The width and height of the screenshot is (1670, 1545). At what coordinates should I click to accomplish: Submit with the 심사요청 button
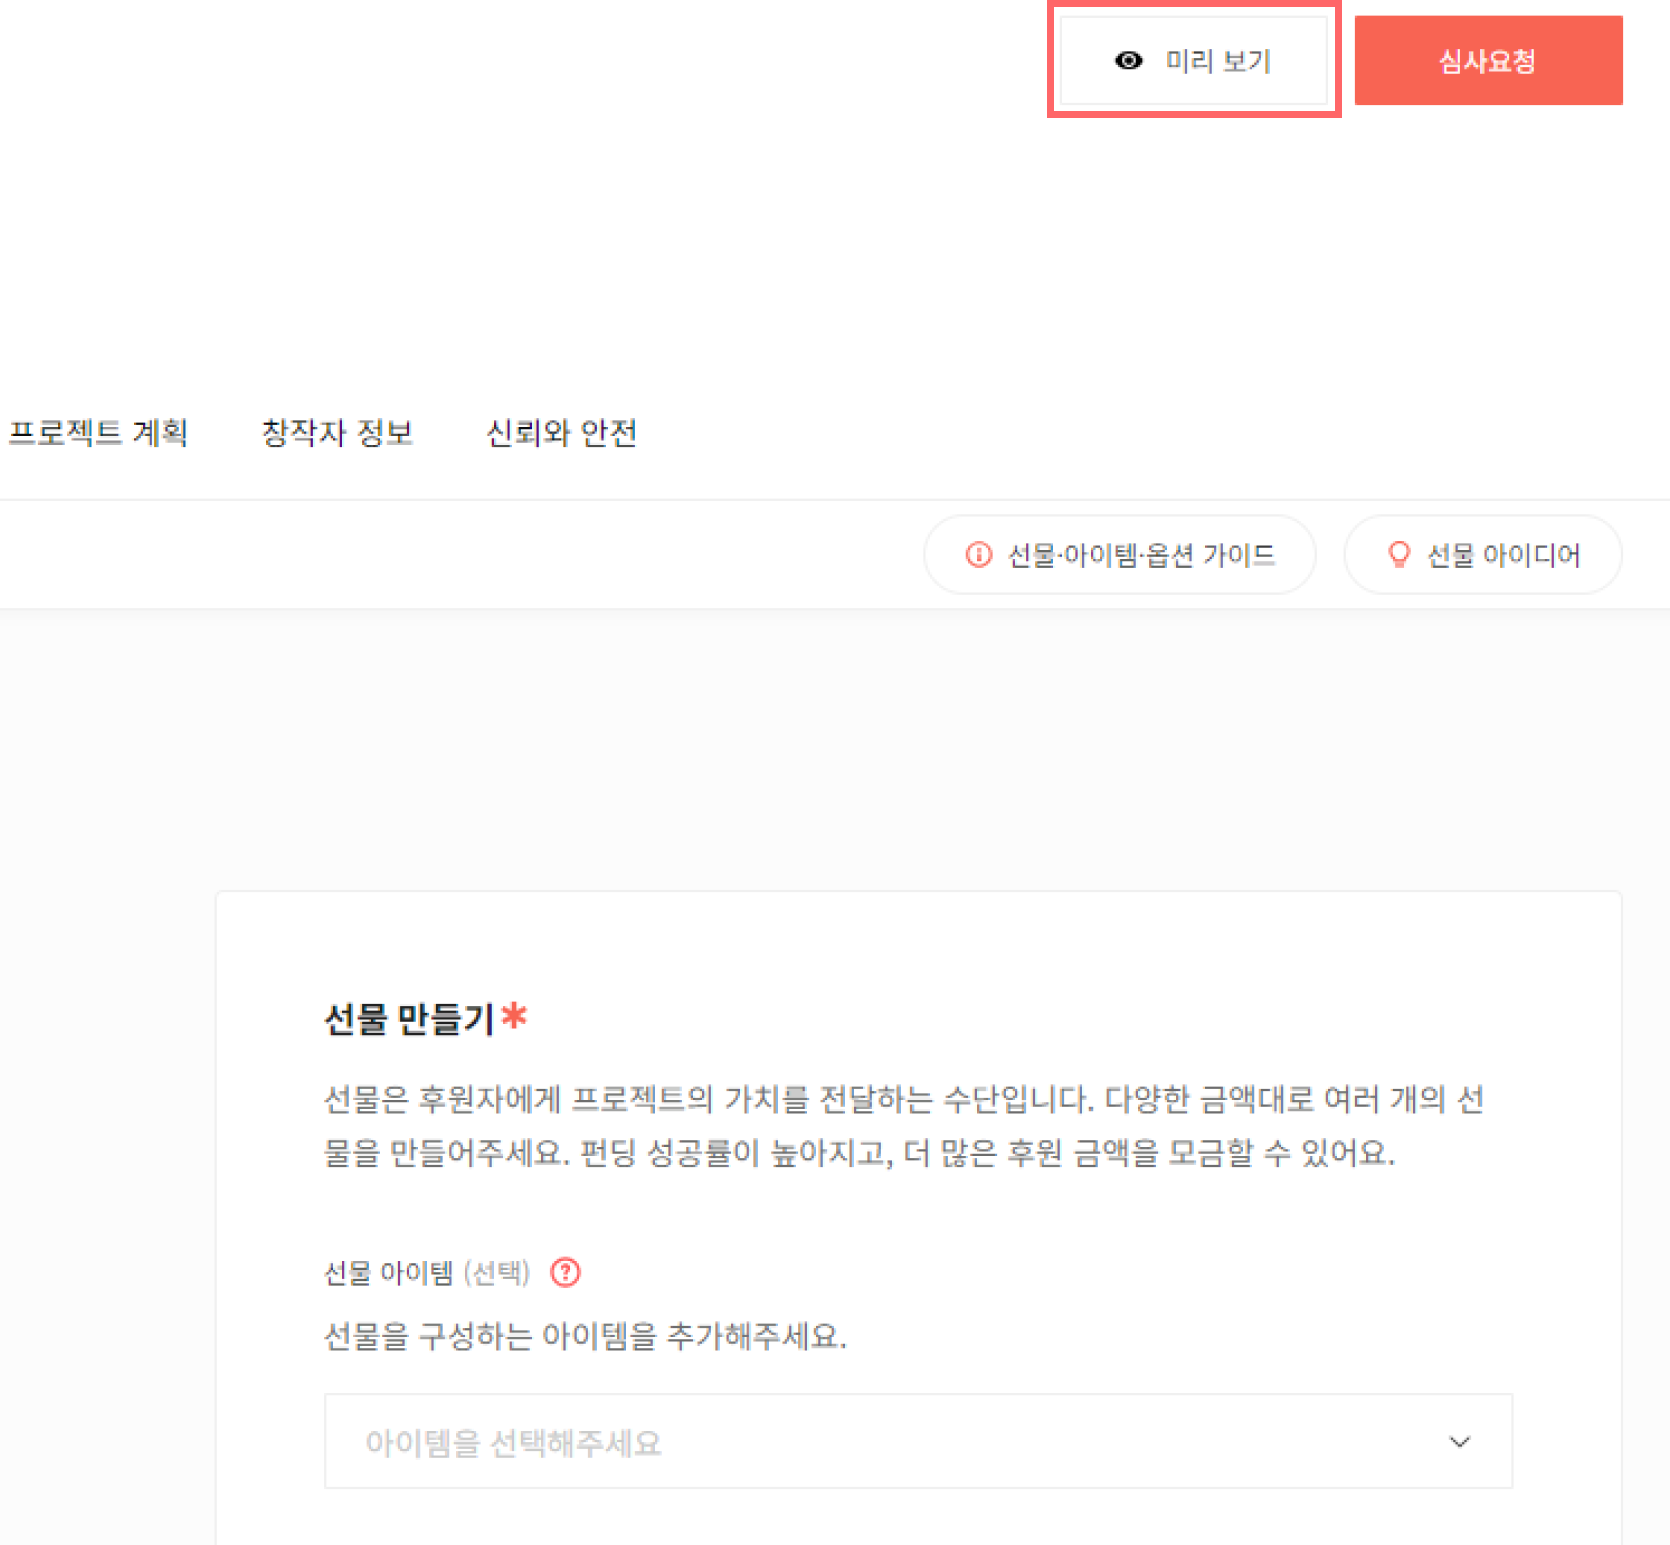click(x=1488, y=60)
